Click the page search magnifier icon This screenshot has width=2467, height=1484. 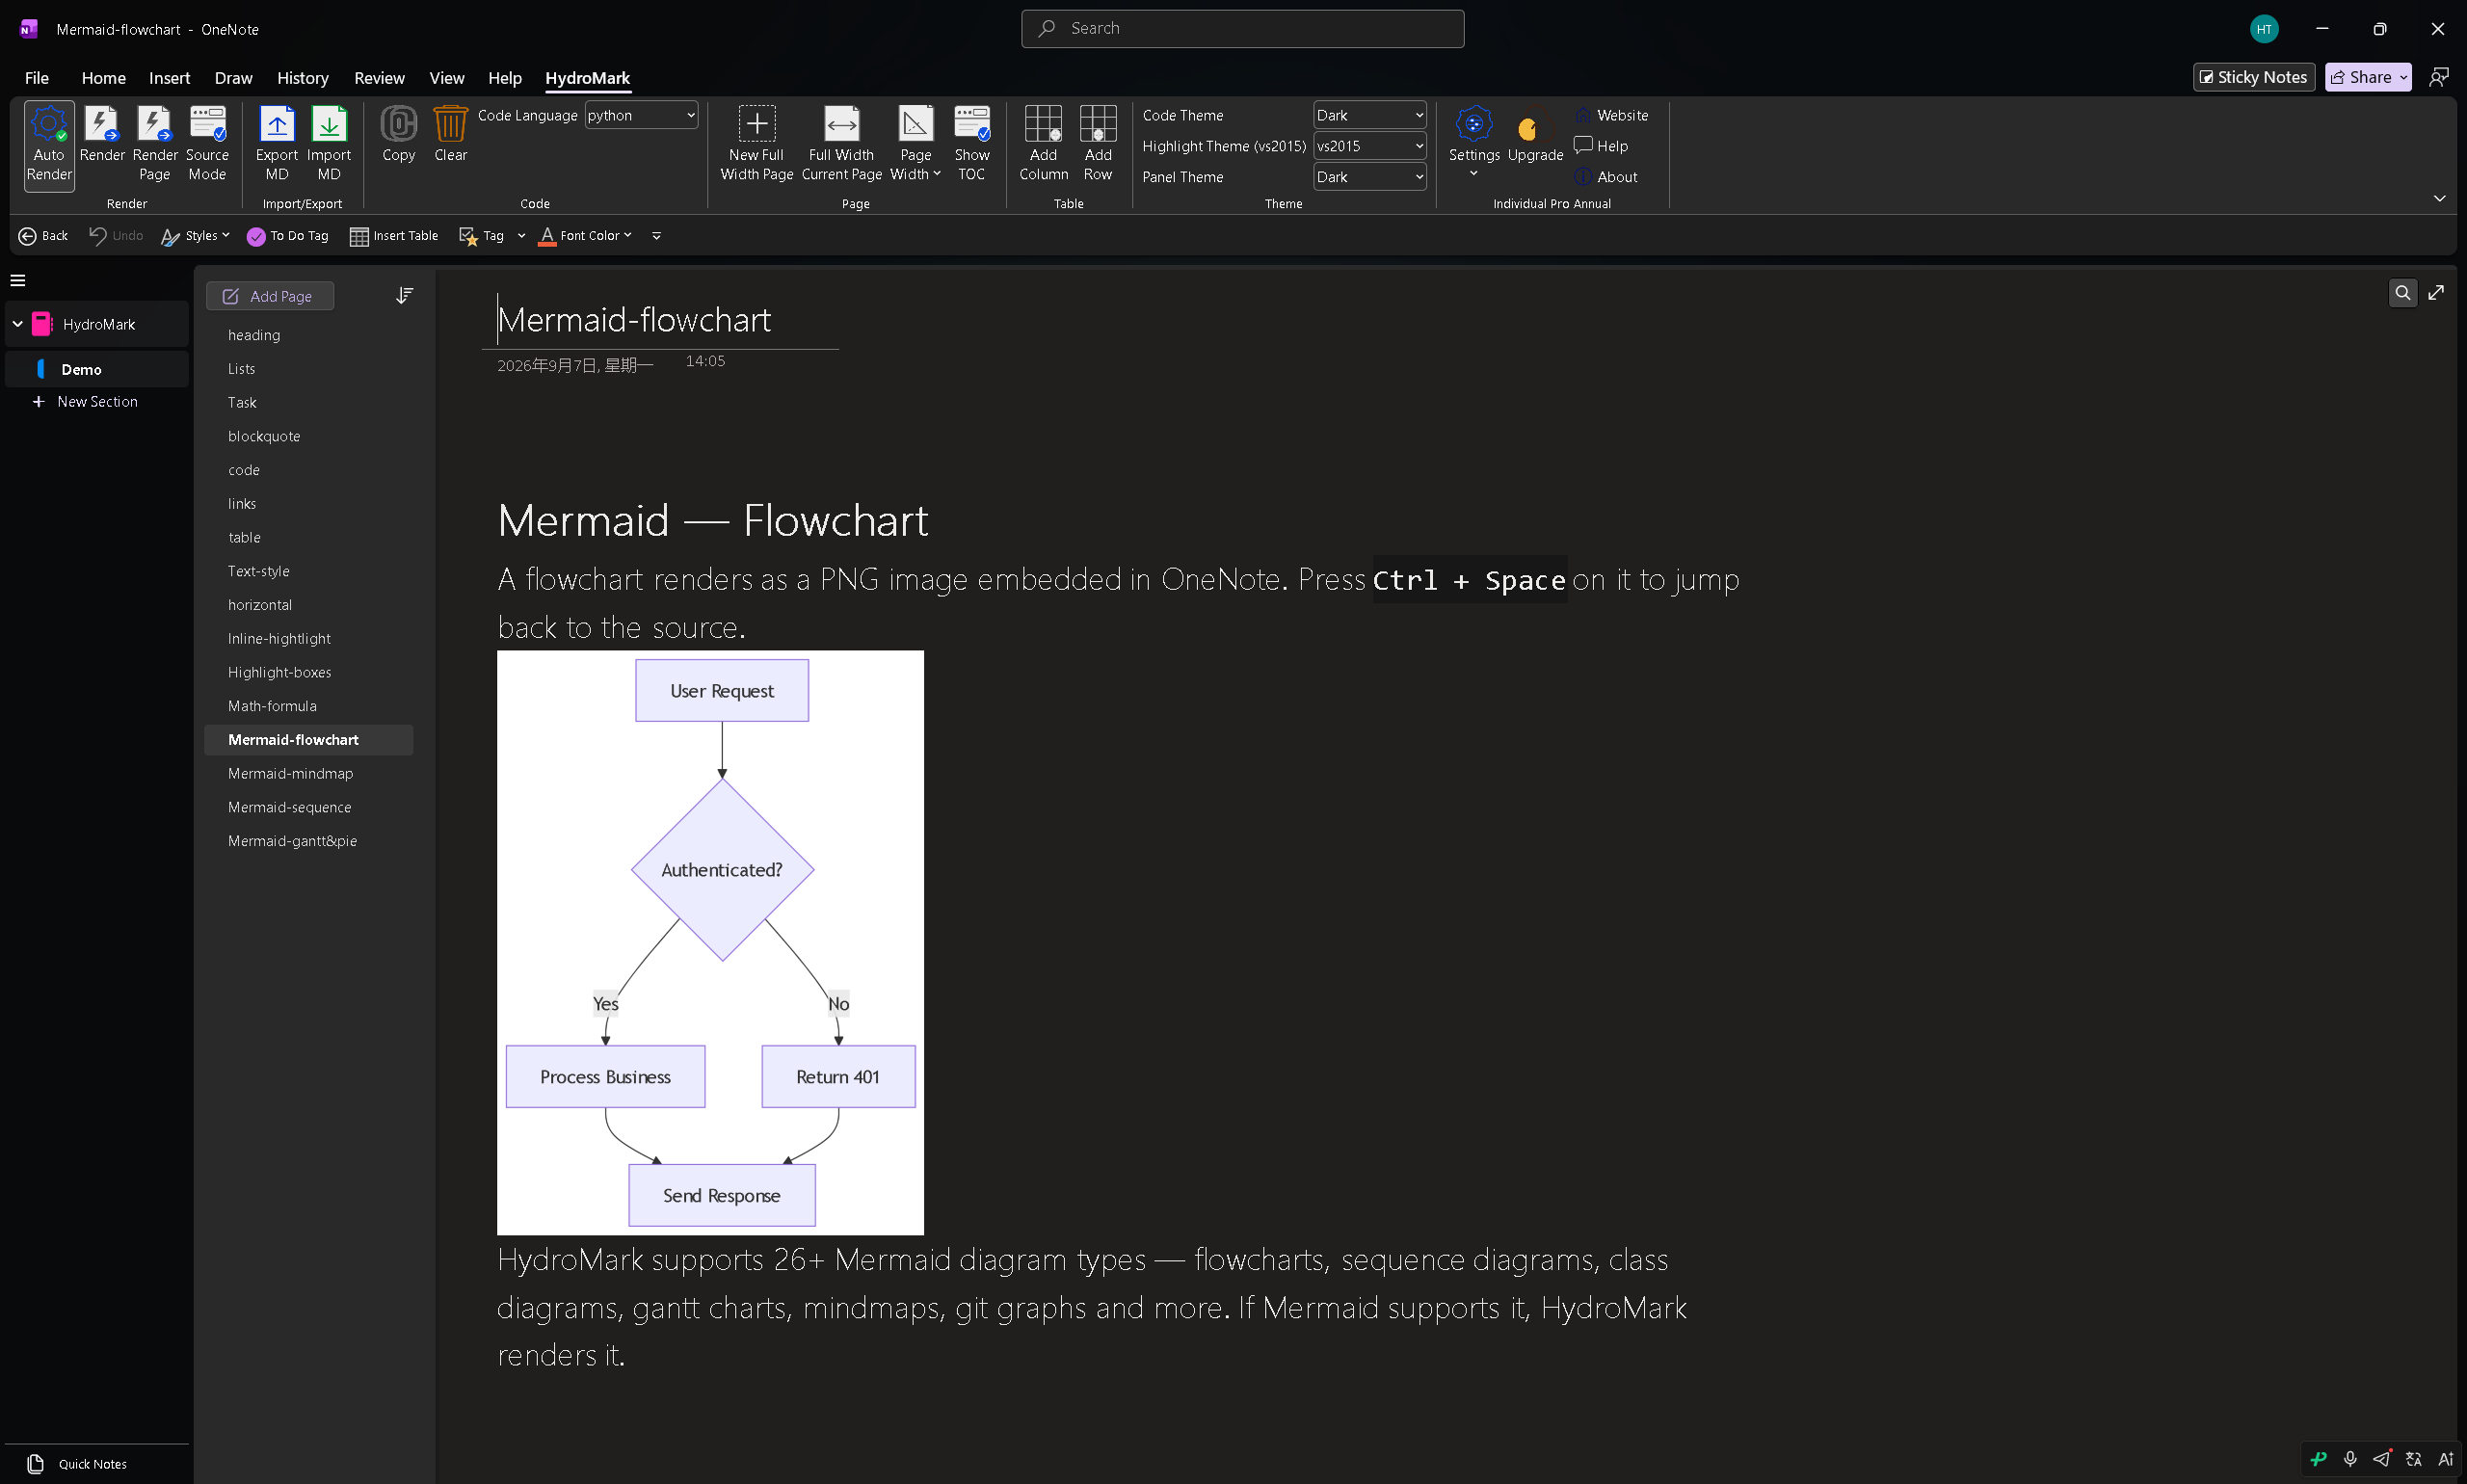pos(2401,293)
